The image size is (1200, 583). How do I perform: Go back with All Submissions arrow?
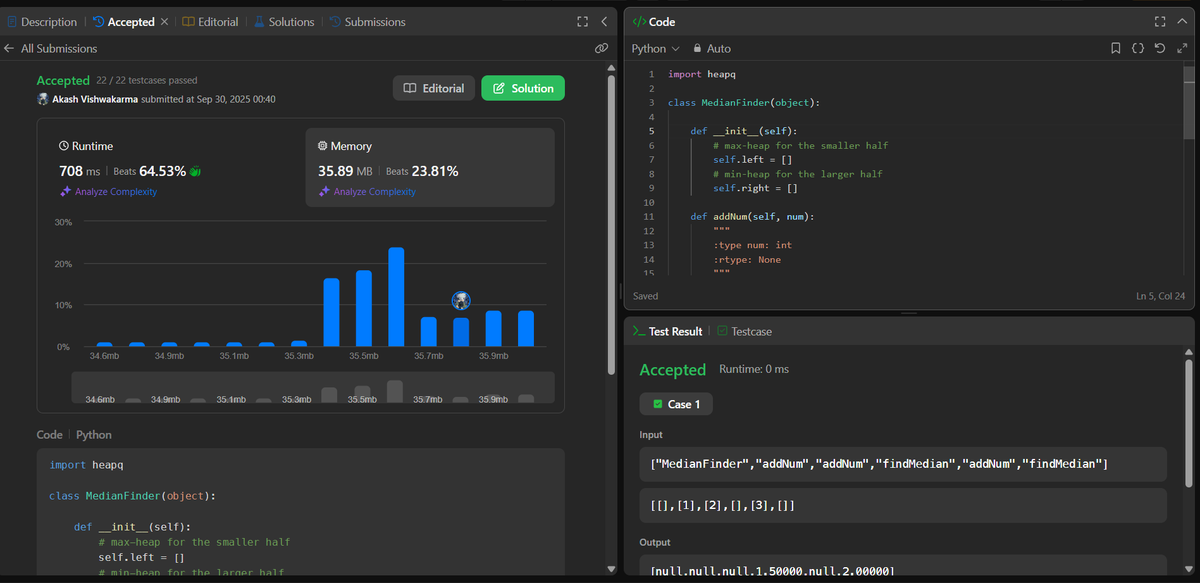pos(9,48)
